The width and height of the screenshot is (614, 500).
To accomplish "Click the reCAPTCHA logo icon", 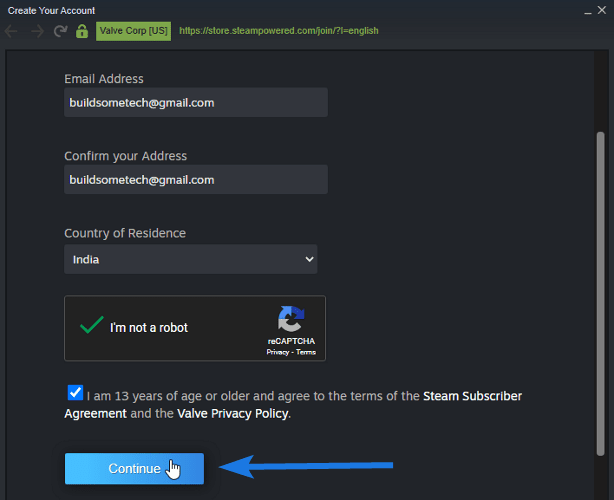I will tap(291, 319).
